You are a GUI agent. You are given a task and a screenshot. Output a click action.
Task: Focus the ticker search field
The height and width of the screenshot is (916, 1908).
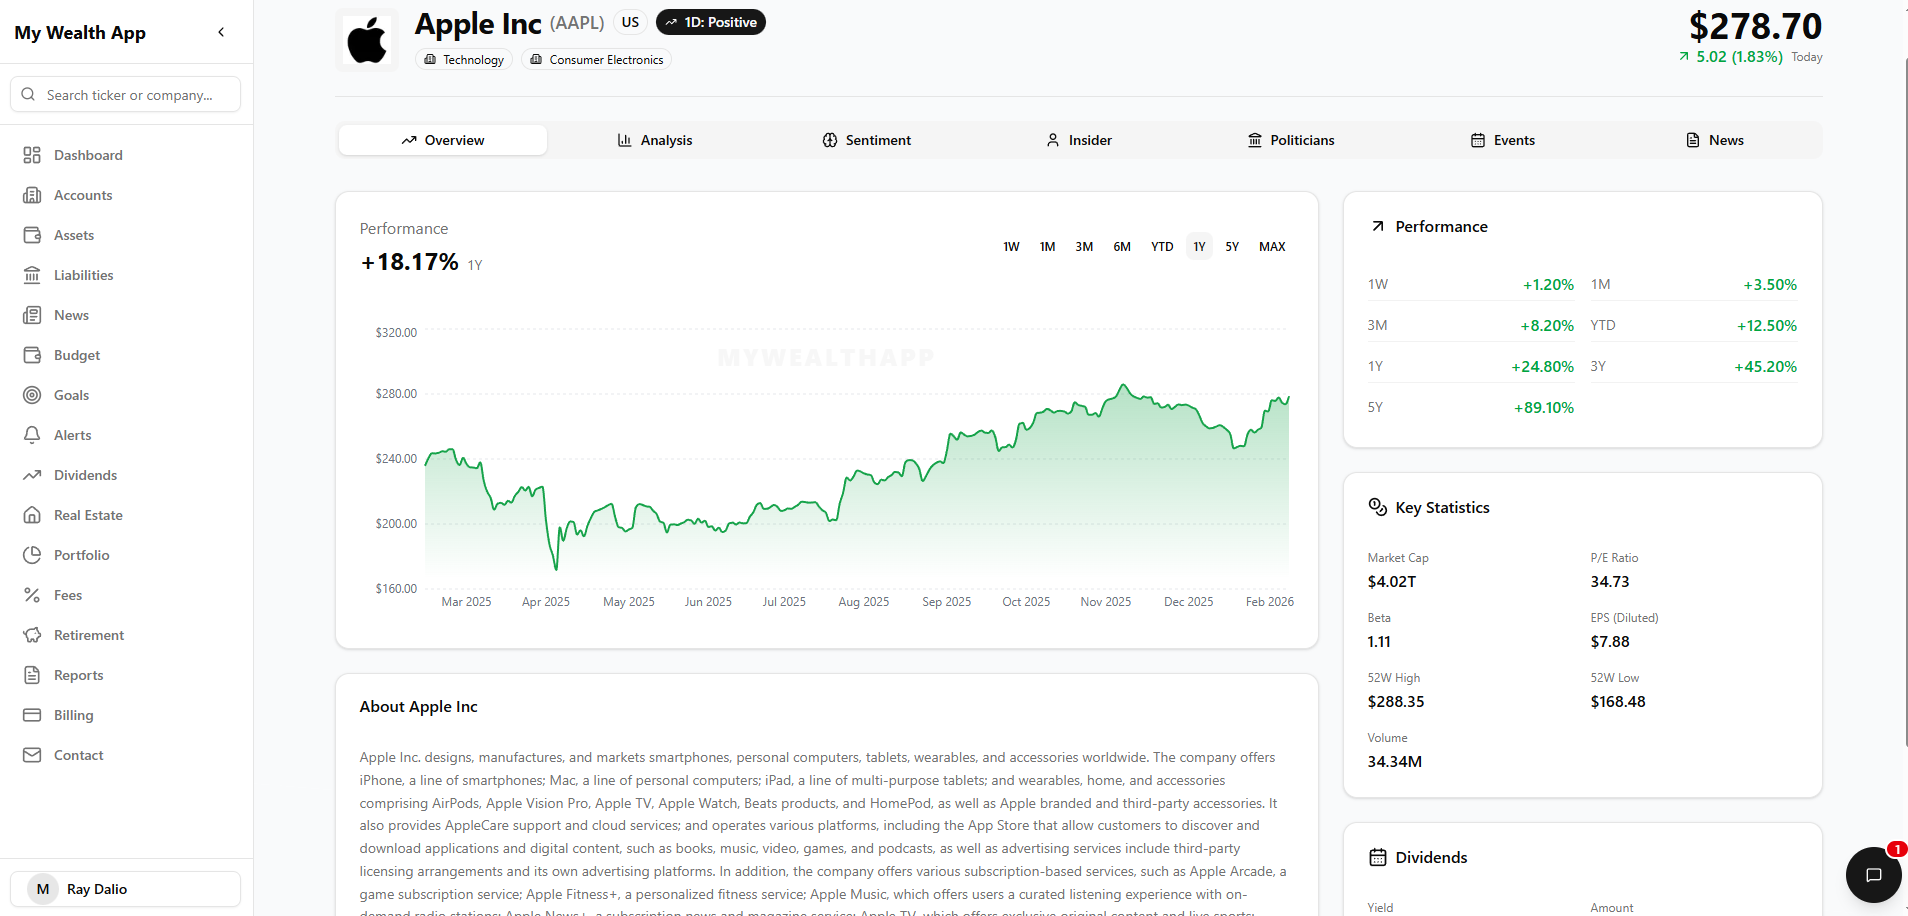pos(126,94)
